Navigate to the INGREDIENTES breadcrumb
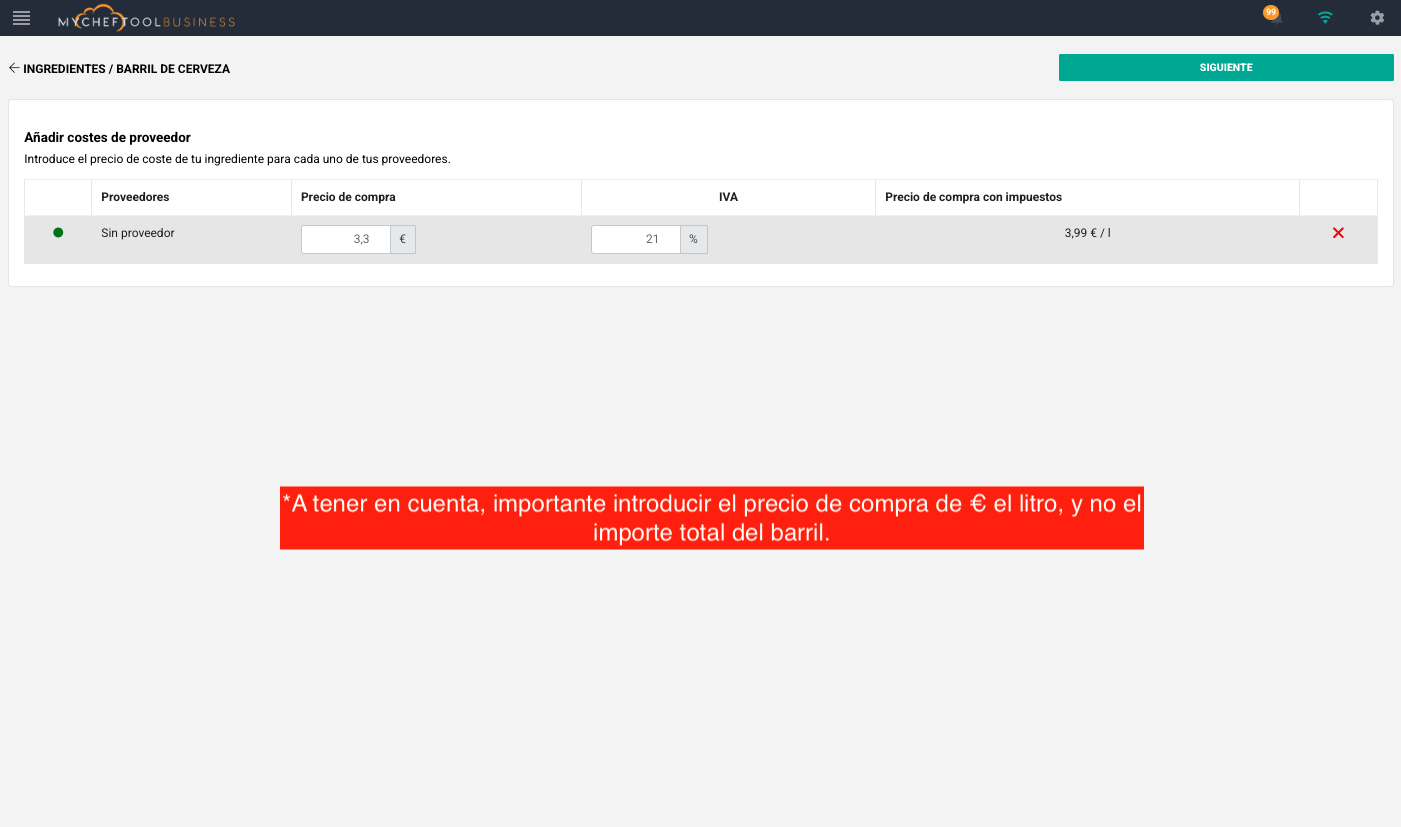This screenshot has width=1401, height=827. point(64,69)
